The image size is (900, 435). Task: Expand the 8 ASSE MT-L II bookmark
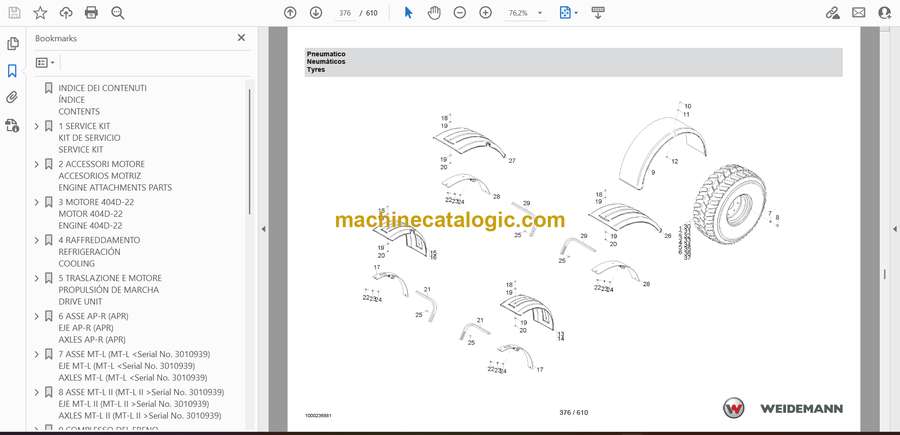tap(37, 392)
